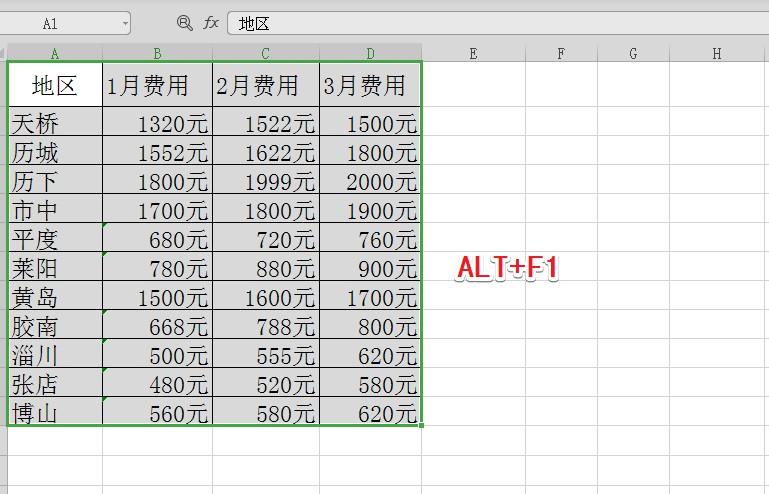Select the 莱阳 cell
769x494 pixels.
[55, 266]
